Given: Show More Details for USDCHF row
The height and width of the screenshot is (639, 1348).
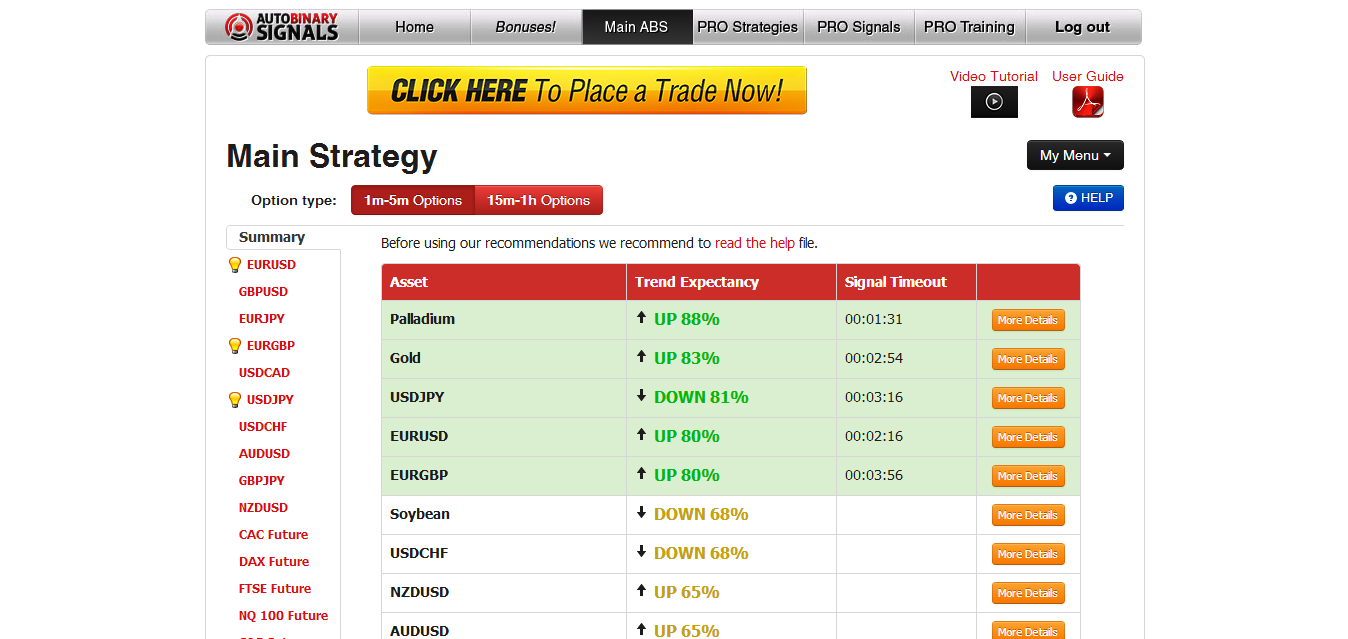Looking at the screenshot, I should (x=1028, y=554).
